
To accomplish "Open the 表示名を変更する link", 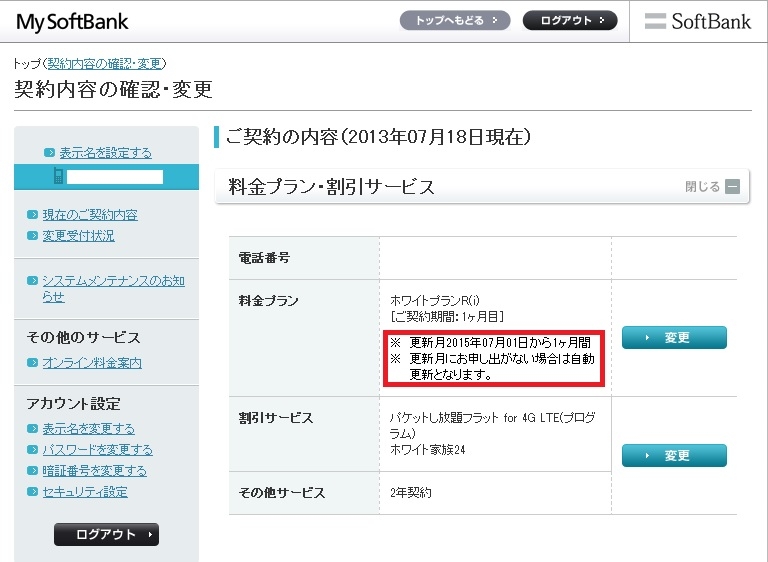I will 89,429.
